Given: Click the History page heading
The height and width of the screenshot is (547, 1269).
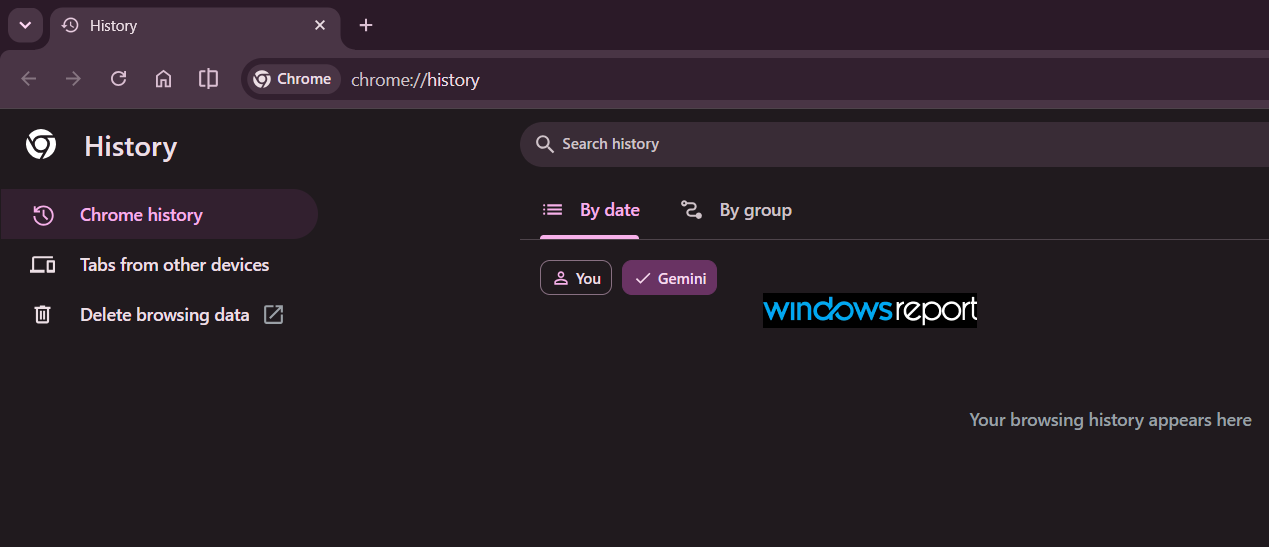Looking at the screenshot, I should [130, 147].
